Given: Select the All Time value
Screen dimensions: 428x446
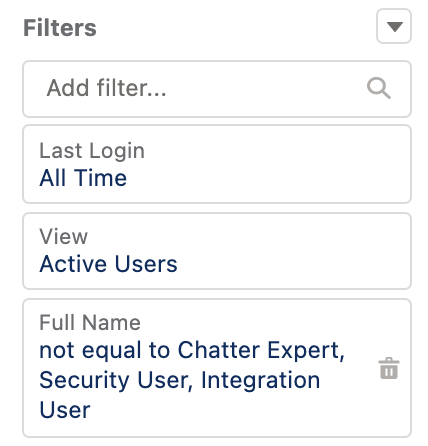Looking at the screenshot, I should [x=83, y=178].
